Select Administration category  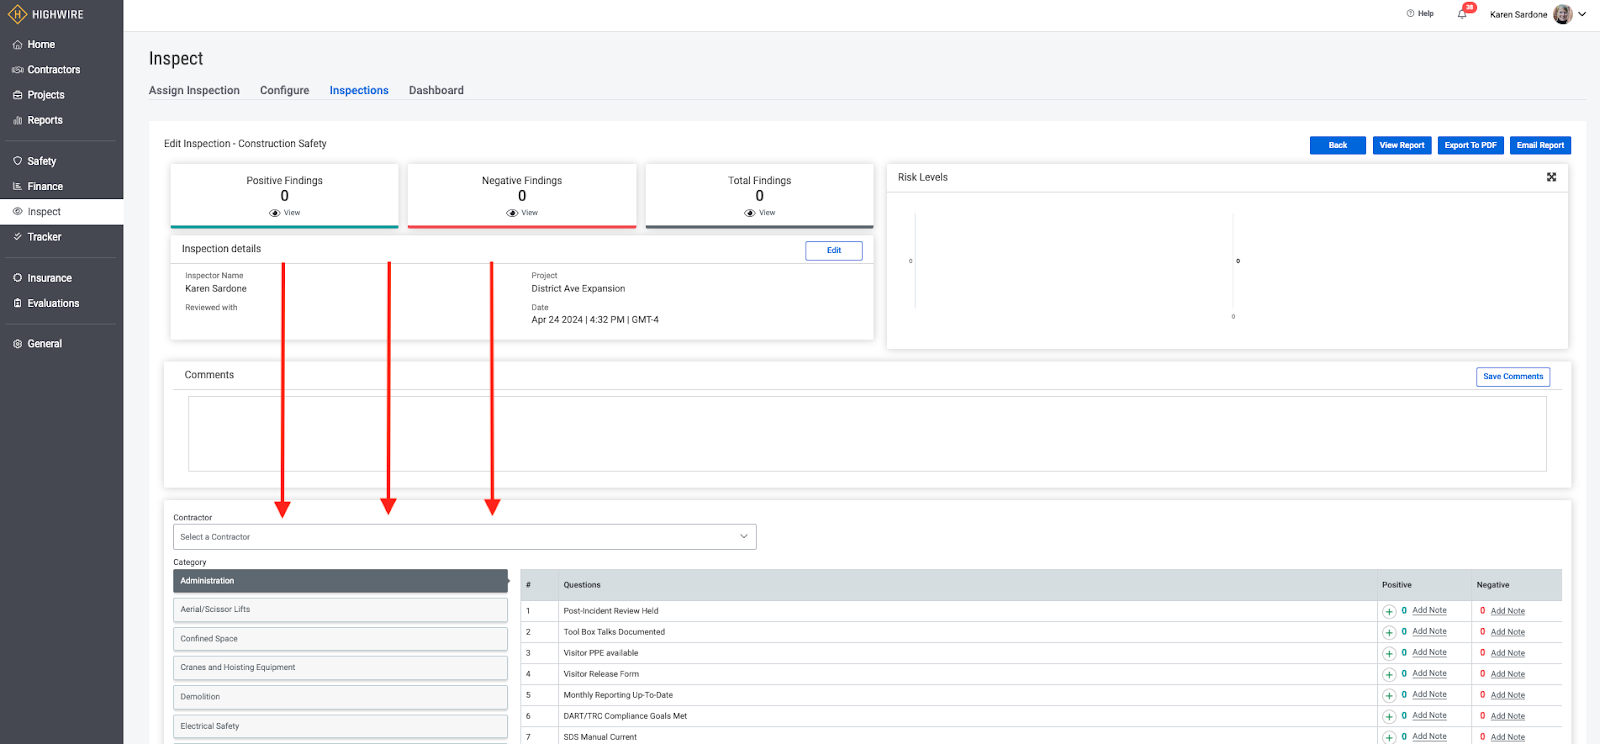pos(340,581)
